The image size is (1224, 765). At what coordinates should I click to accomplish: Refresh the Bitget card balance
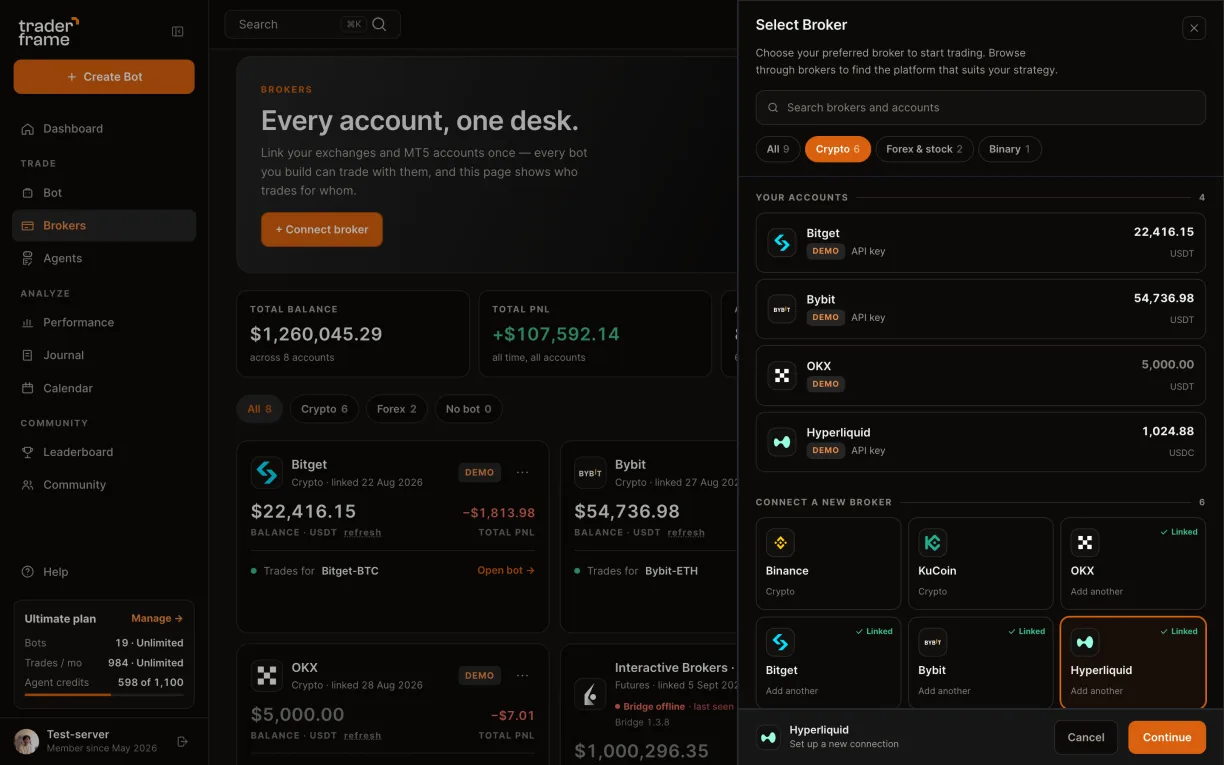(x=362, y=533)
